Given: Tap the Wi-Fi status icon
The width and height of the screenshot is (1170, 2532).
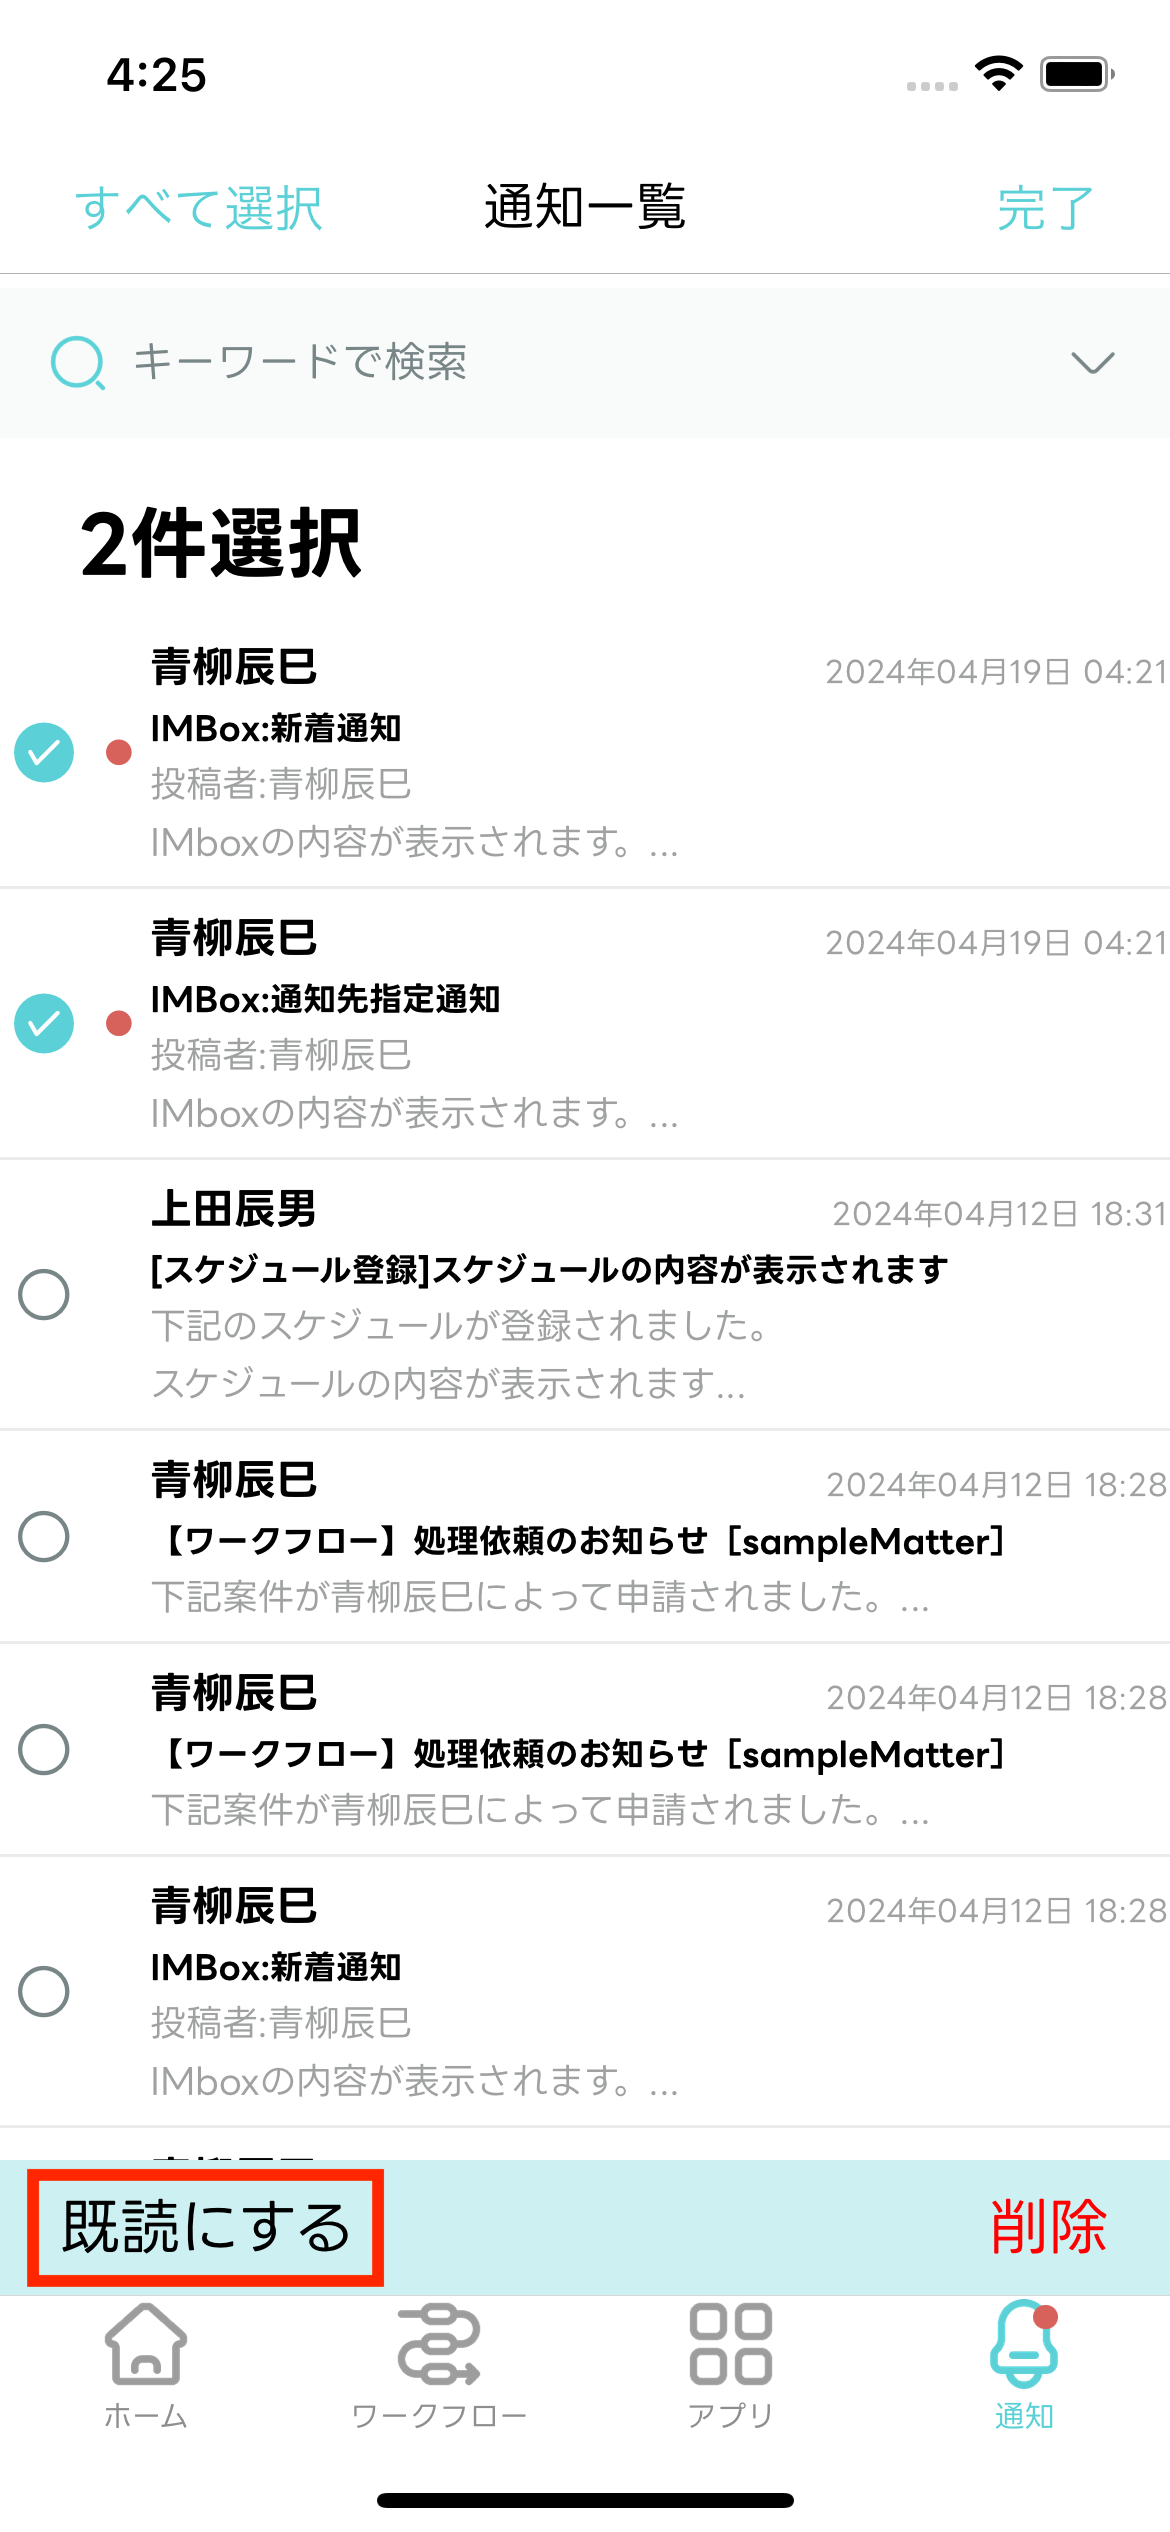Looking at the screenshot, I should pyautogui.click(x=998, y=74).
